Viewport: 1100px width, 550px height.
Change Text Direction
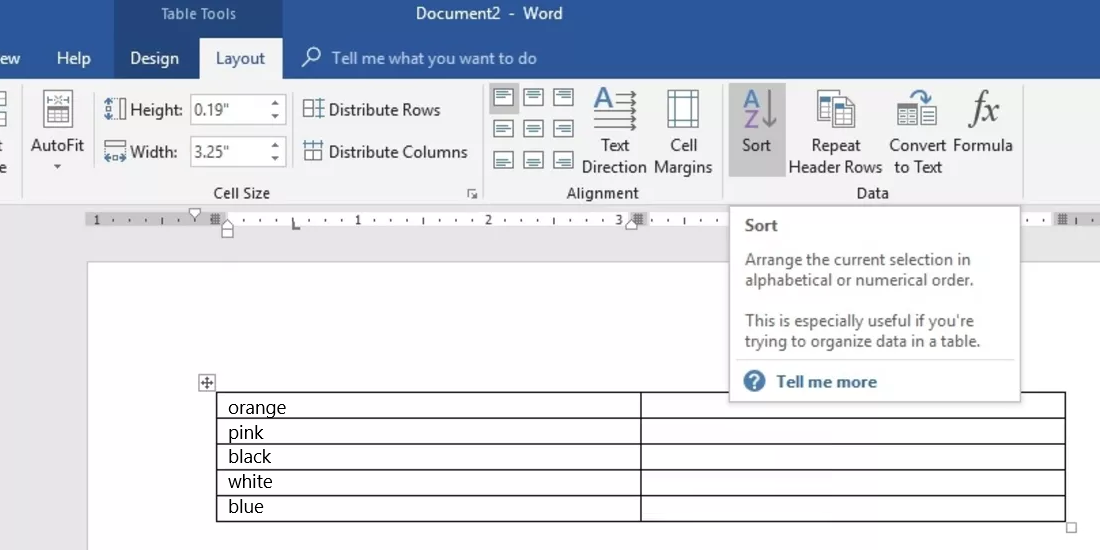pyautogui.click(x=614, y=130)
